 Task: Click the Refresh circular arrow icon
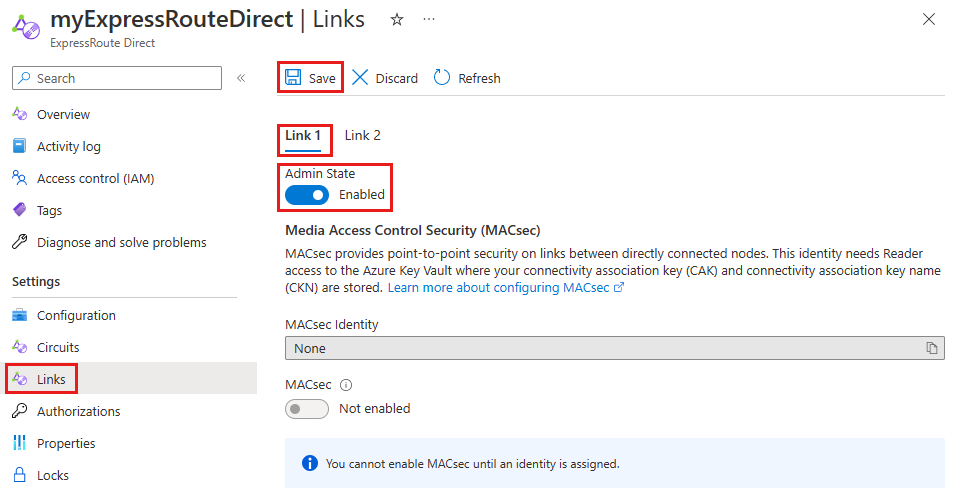(x=442, y=78)
